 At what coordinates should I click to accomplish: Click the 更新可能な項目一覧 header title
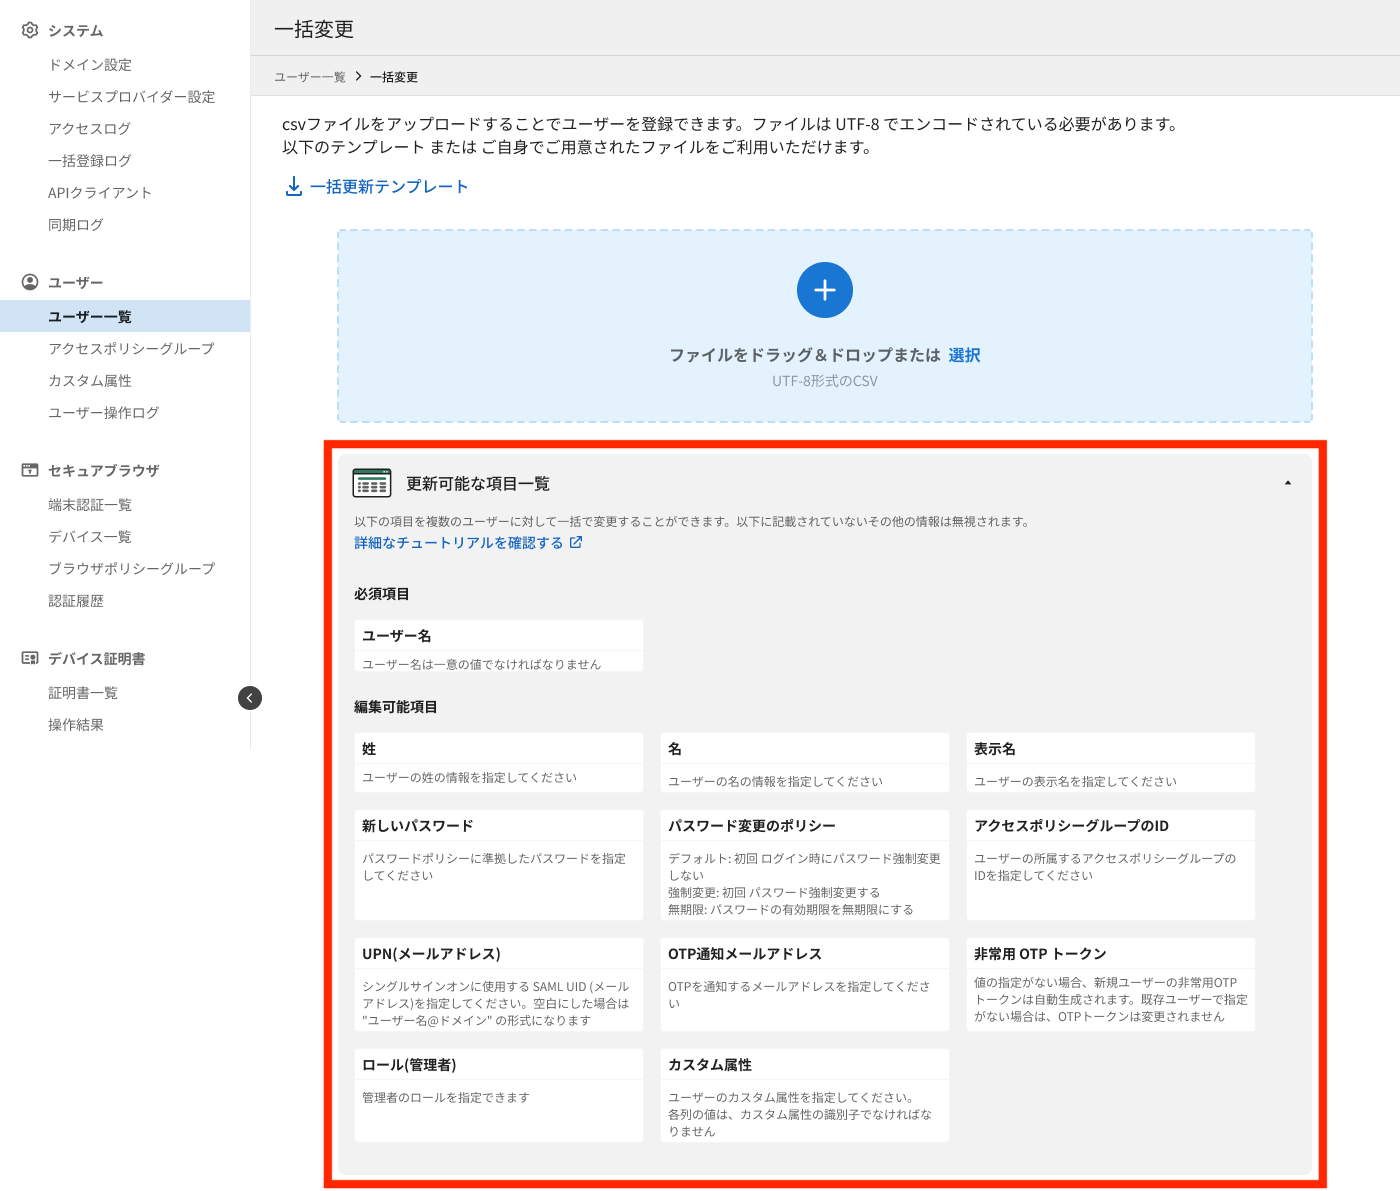click(478, 484)
